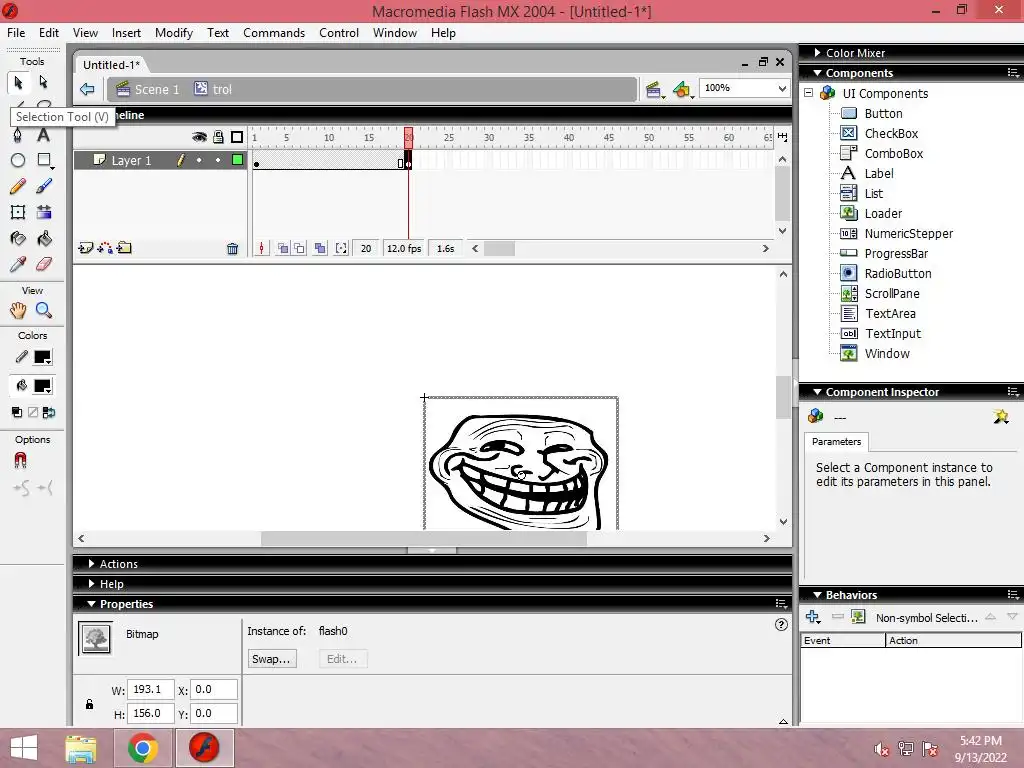The width and height of the screenshot is (1024, 768).
Task: Click the Insert Layer Folder icon
Action: point(124,248)
